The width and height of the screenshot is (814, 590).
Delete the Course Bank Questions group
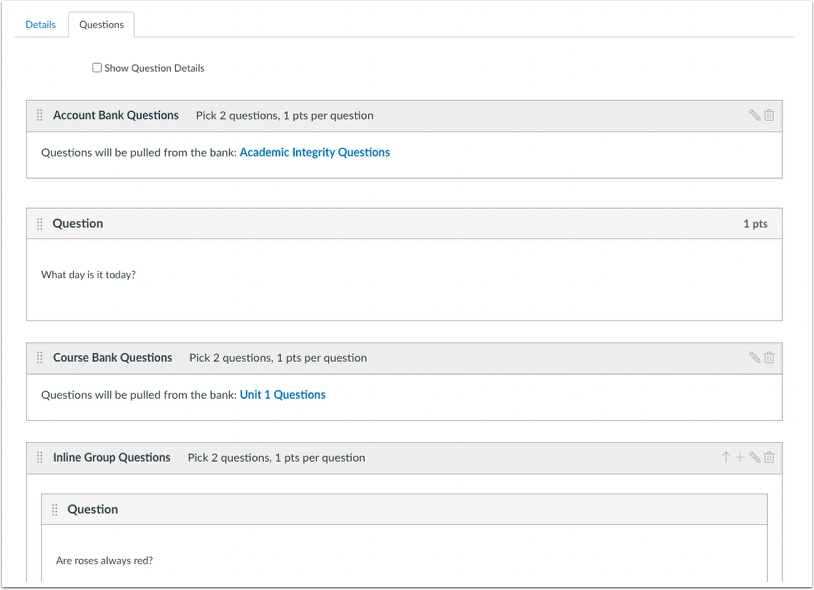(769, 357)
